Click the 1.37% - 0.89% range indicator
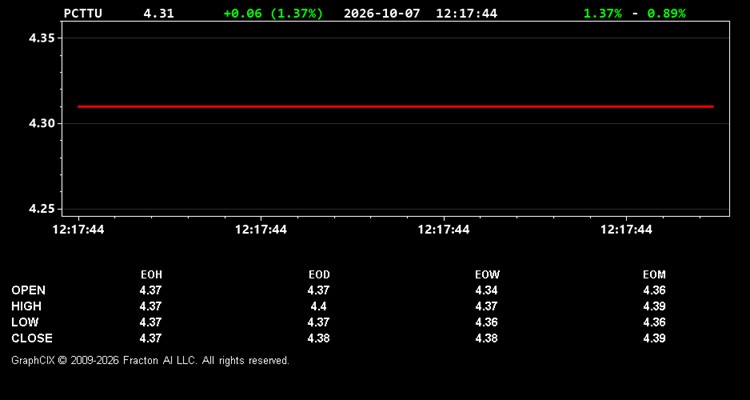 634,13
